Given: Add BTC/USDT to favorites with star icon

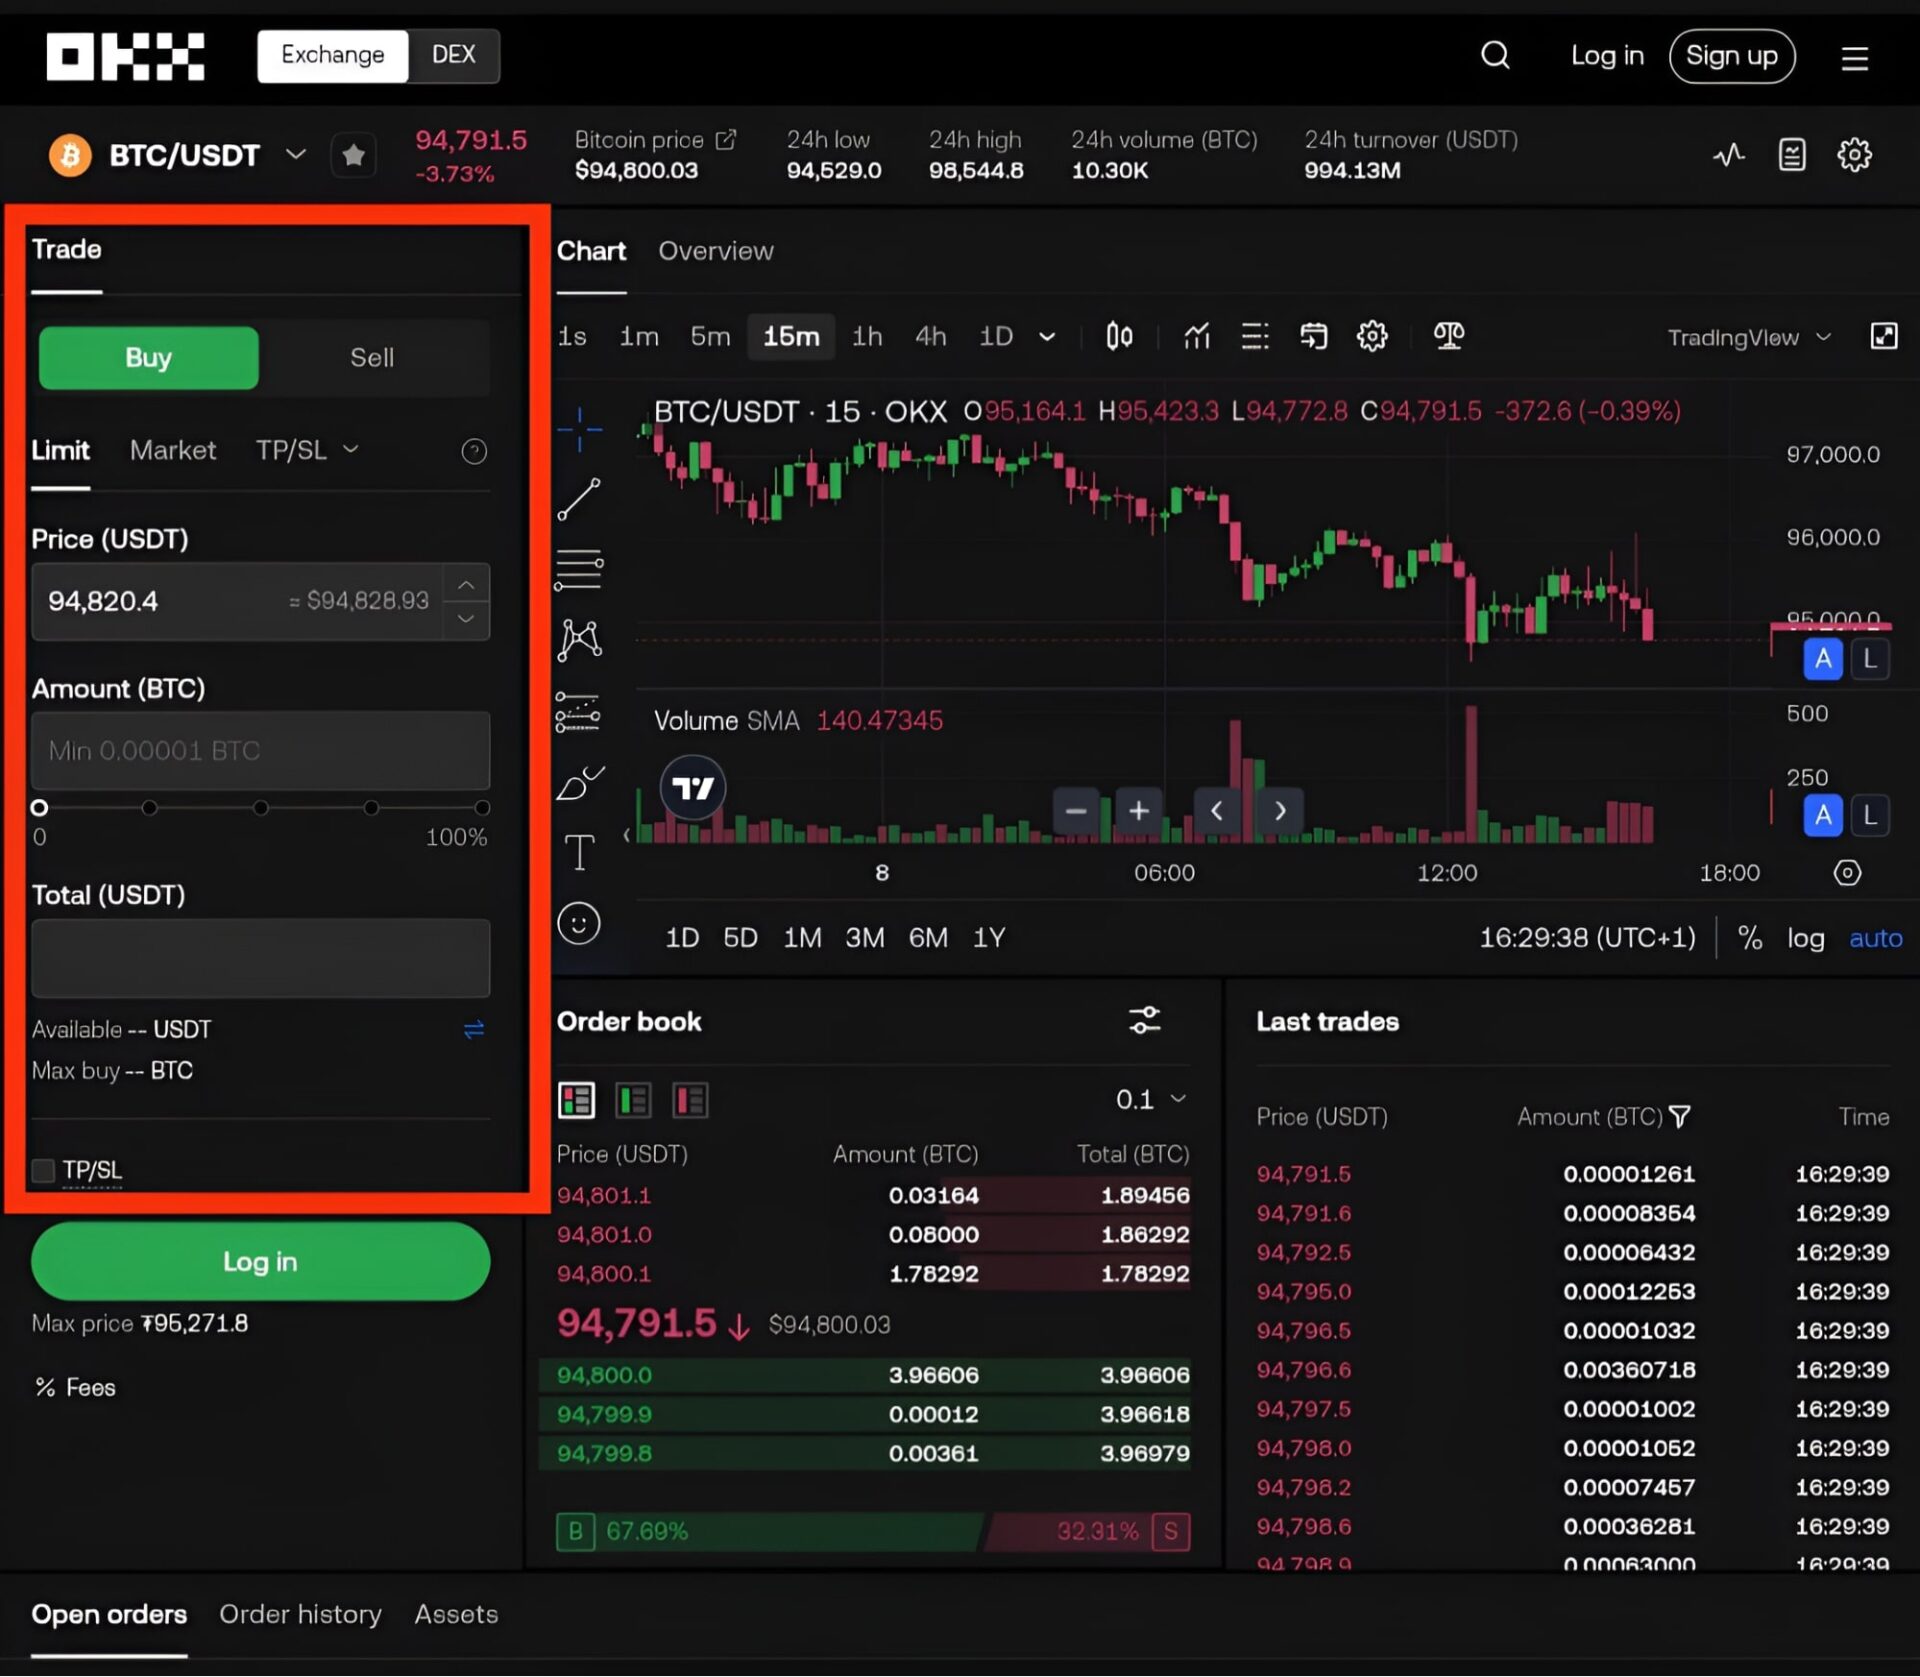Looking at the screenshot, I should [x=353, y=155].
